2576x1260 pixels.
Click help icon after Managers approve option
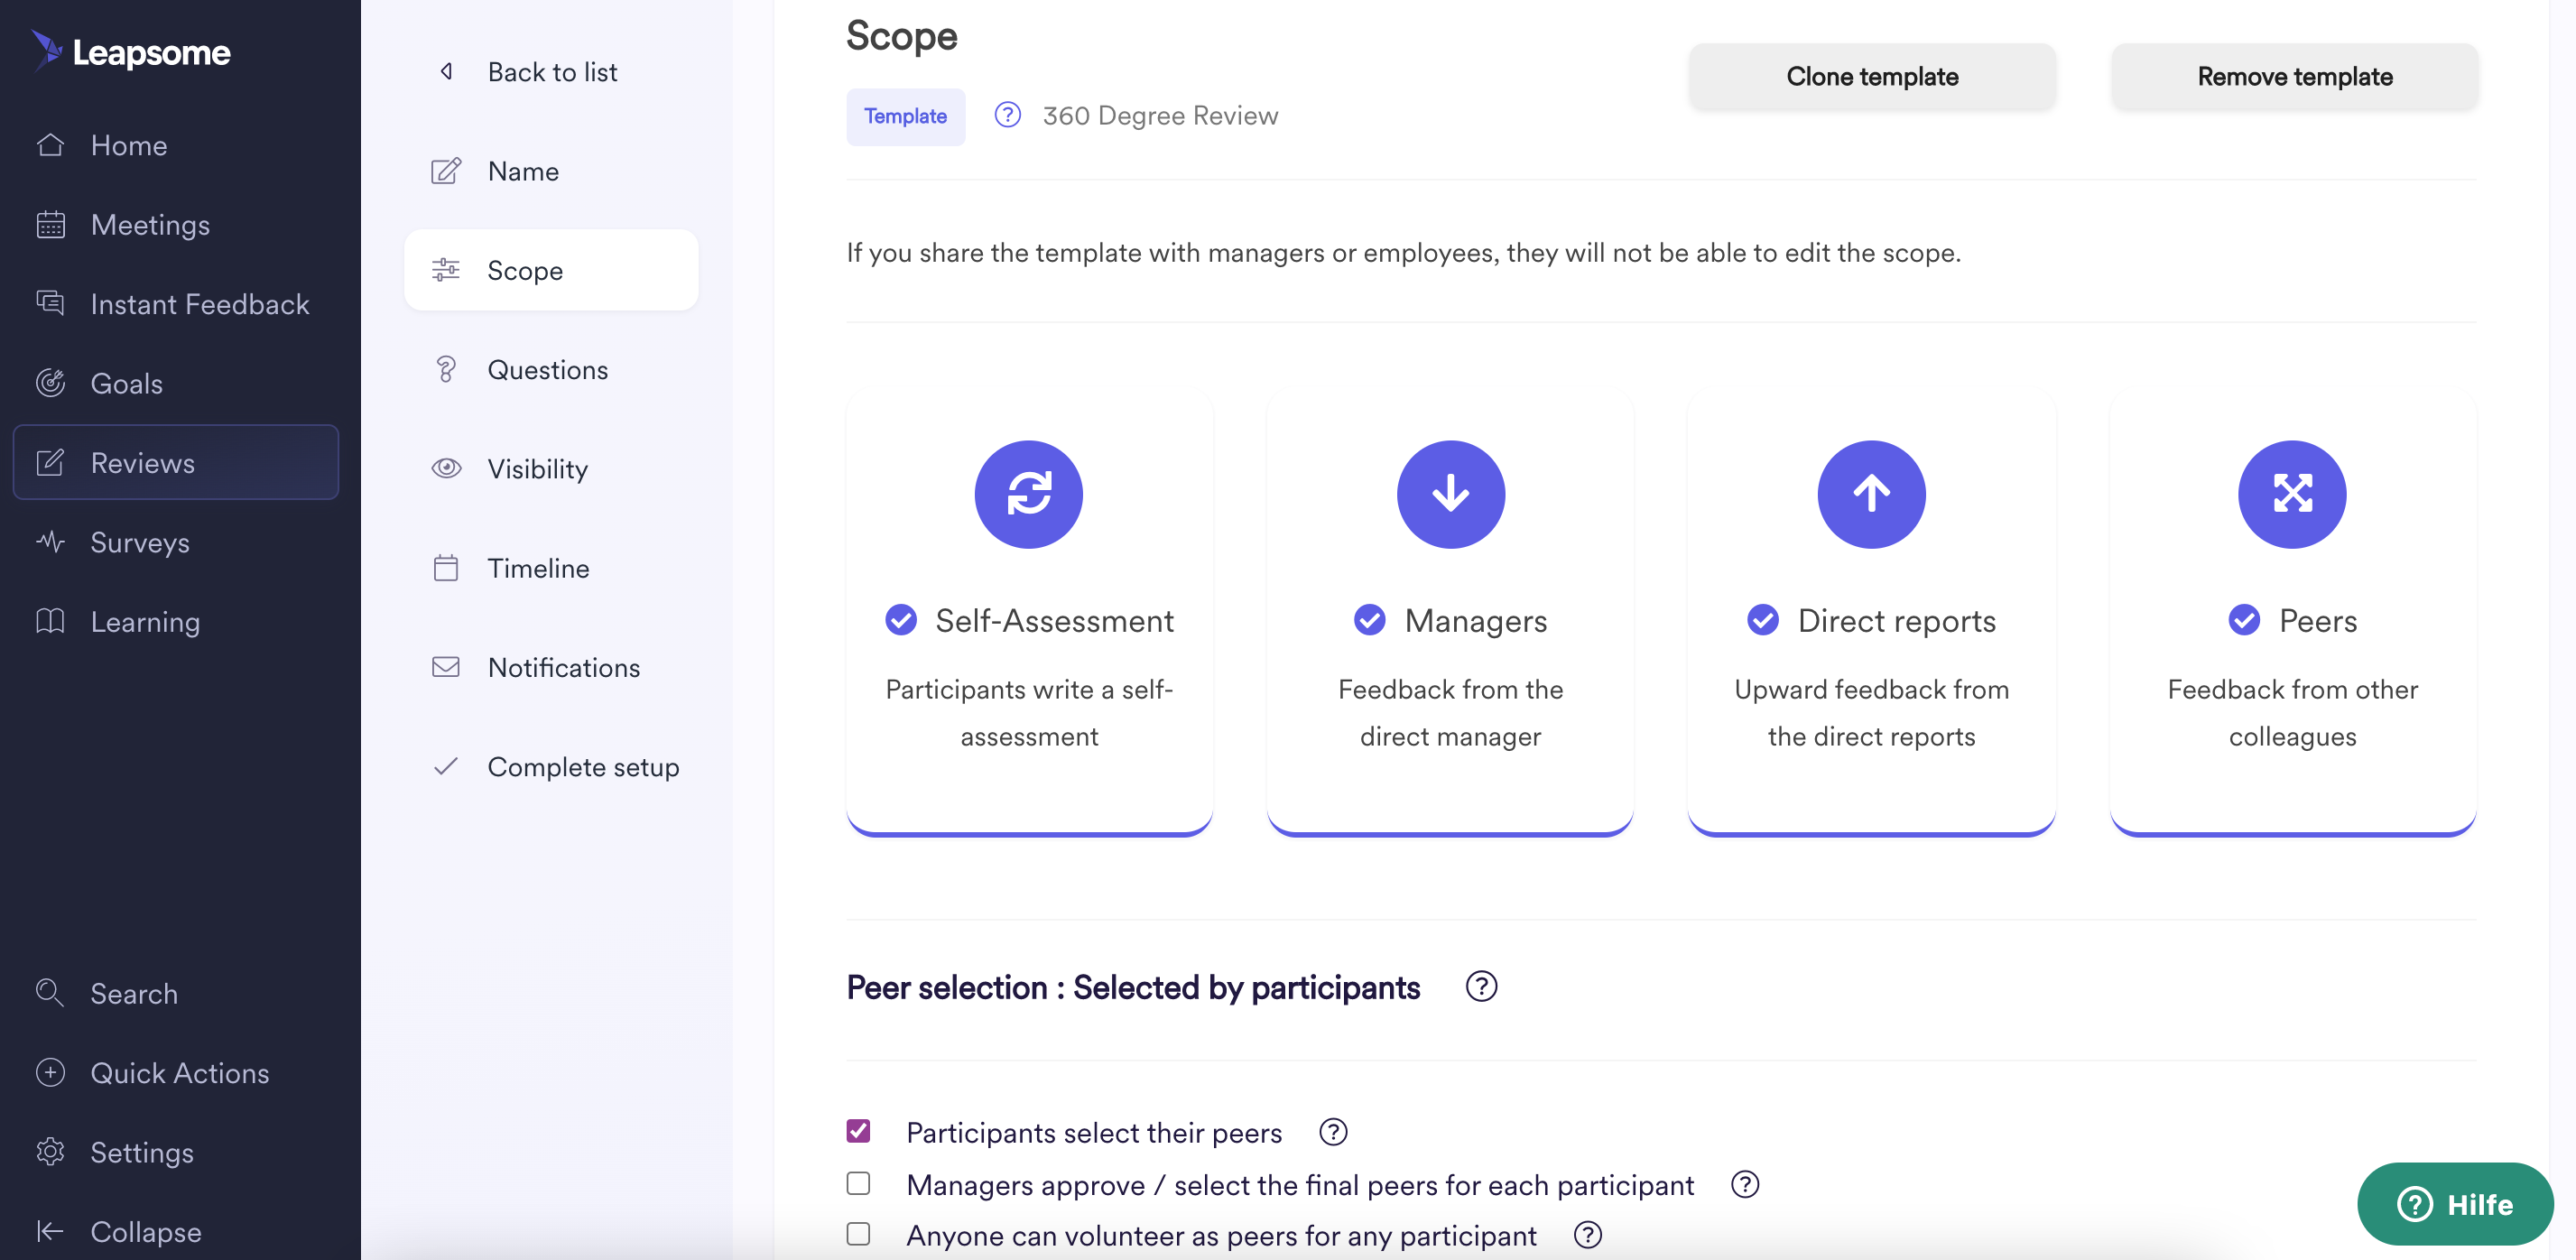1745,1184
